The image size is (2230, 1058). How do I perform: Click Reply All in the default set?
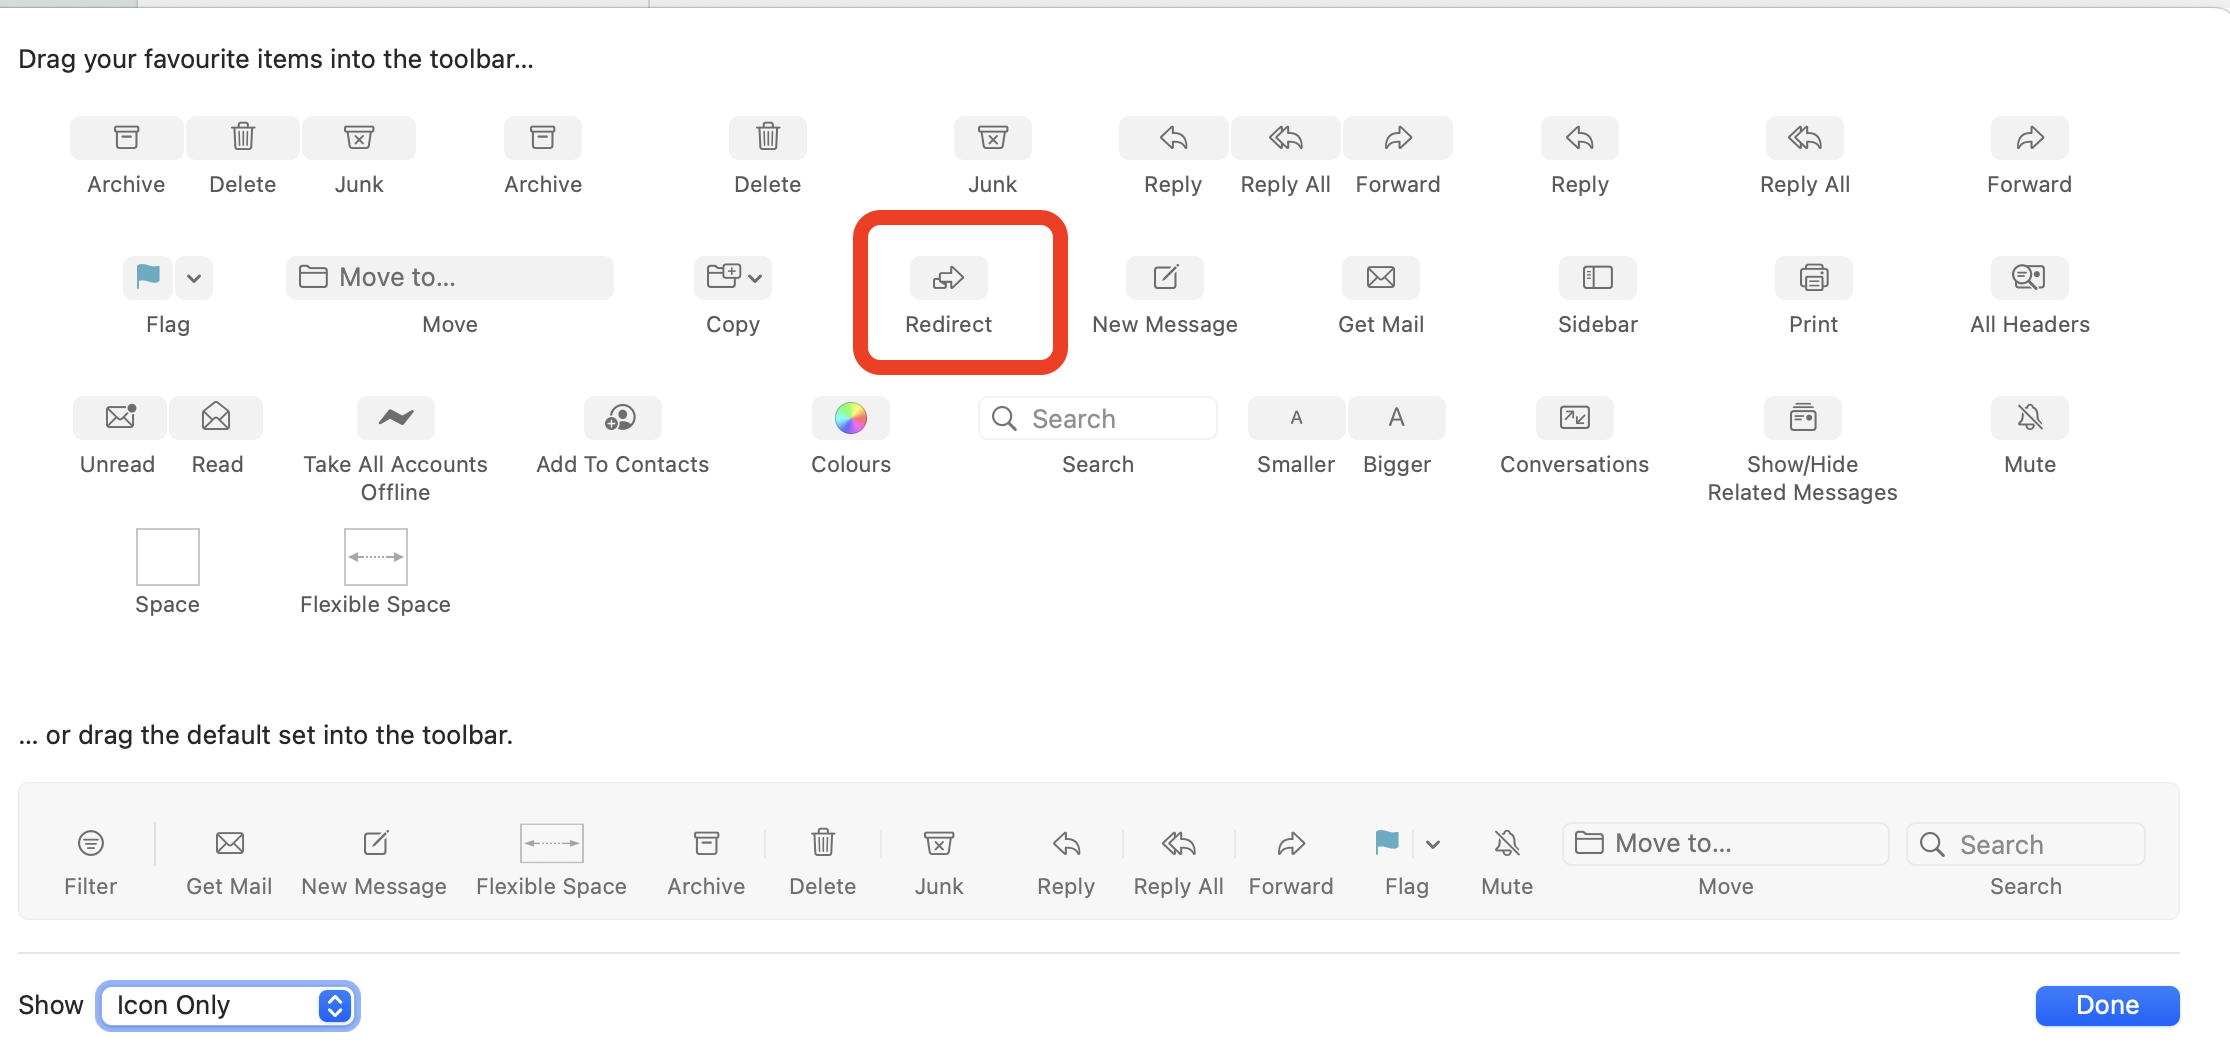(x=1179, y=843)
